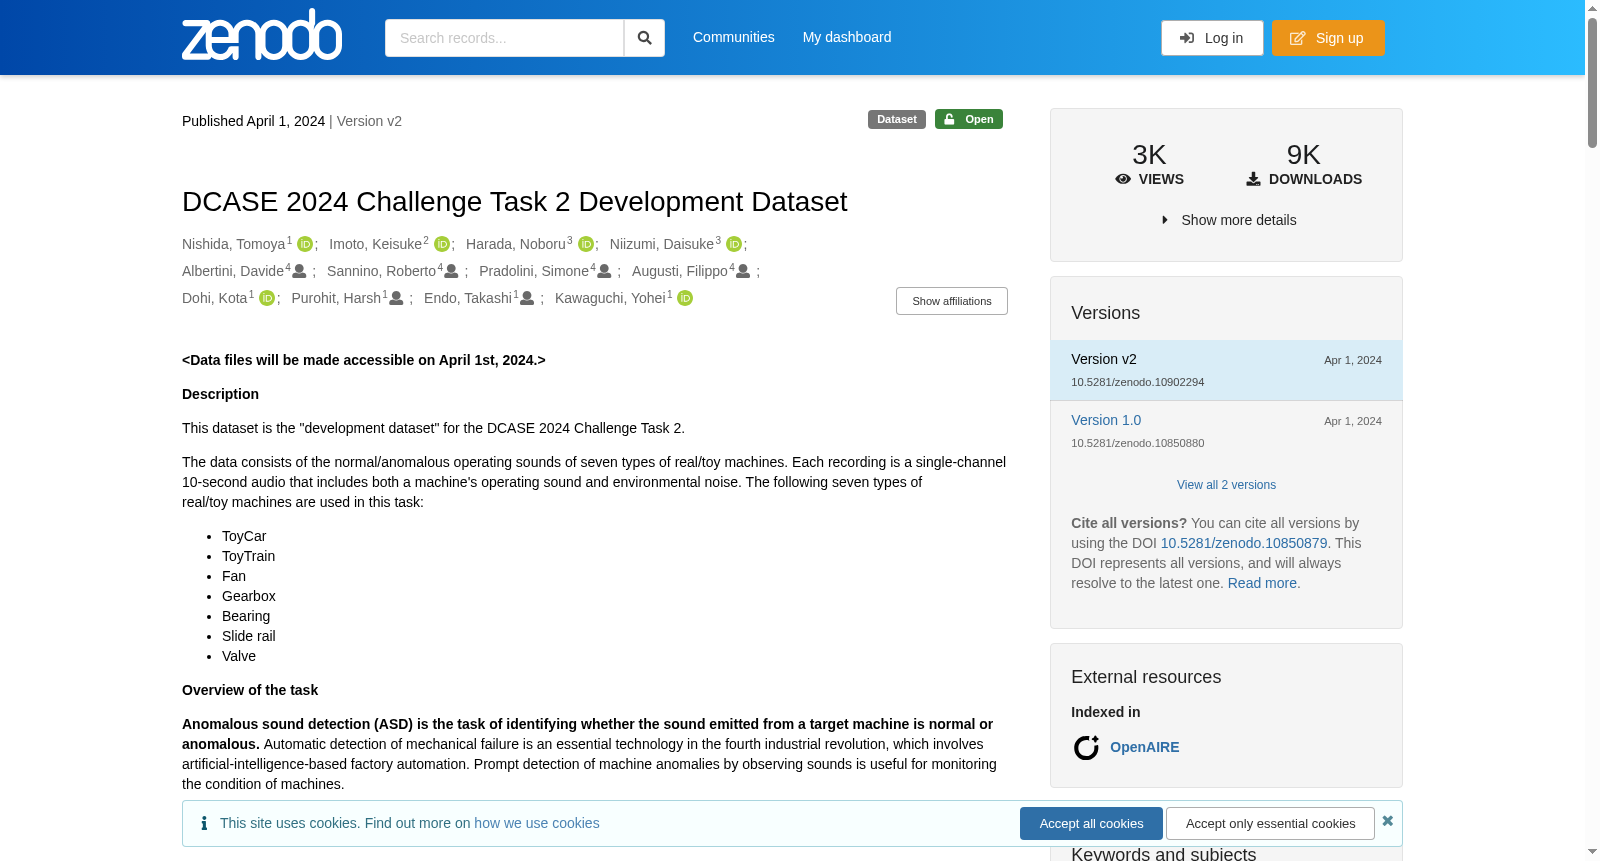Screen dimensions: 1600x861
Task: Click the Log in button
Action: pyautogui.click(x=1212, y=38)
